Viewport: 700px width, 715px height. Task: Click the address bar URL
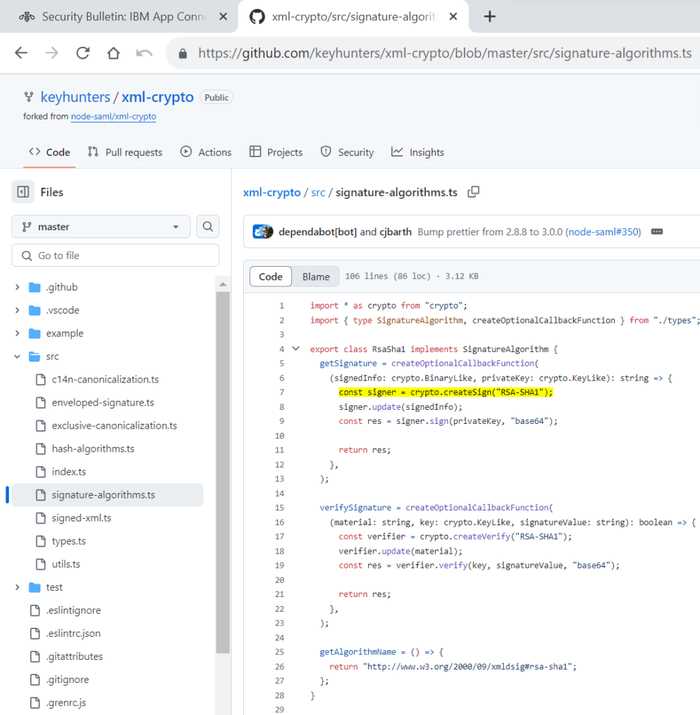click(445, 53)
